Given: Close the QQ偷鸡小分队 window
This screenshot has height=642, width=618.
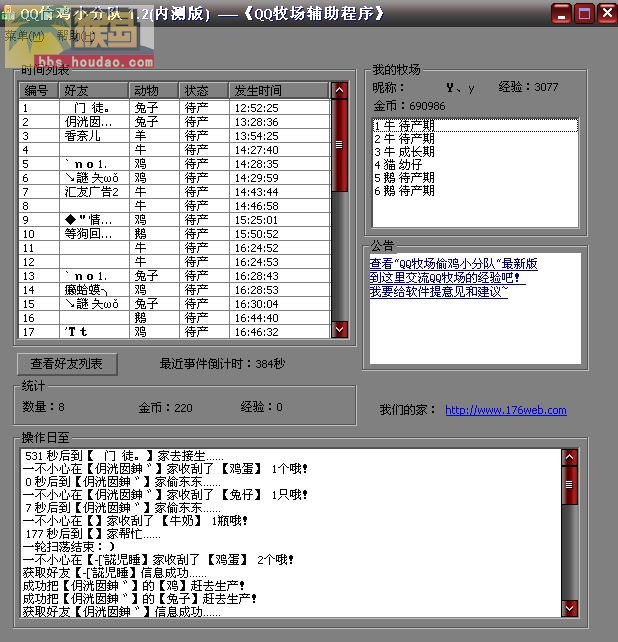Looking at the screenshot, I should click(x=607, y=13).
